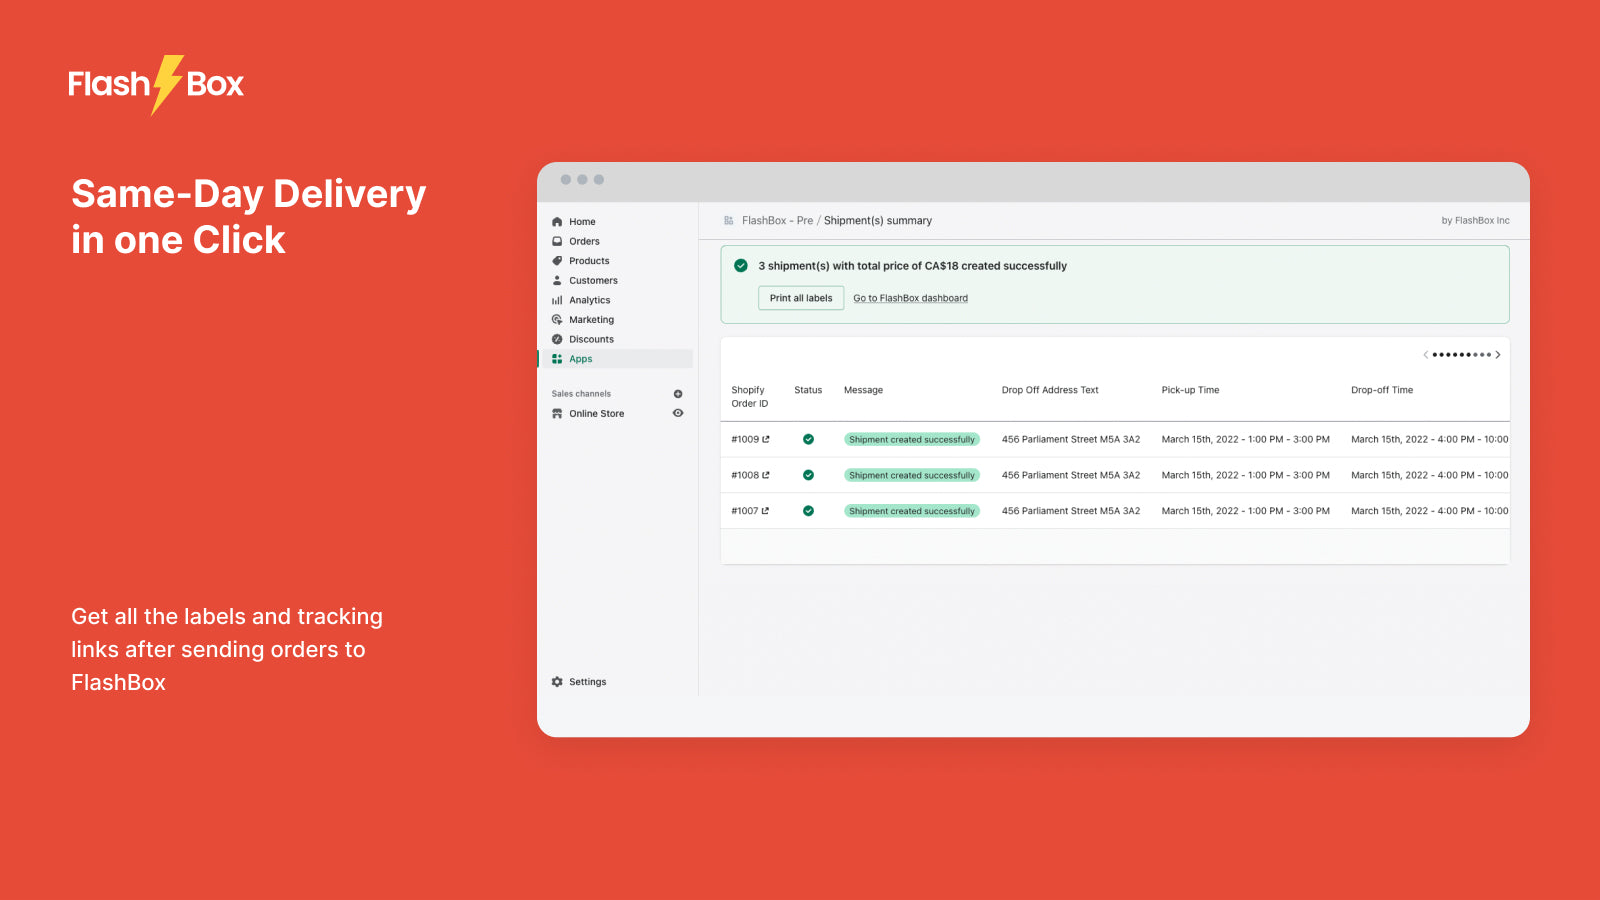Follow the Go to FlashBox dashboard link
The image size is (1600, 900).
tap(910, 298)
